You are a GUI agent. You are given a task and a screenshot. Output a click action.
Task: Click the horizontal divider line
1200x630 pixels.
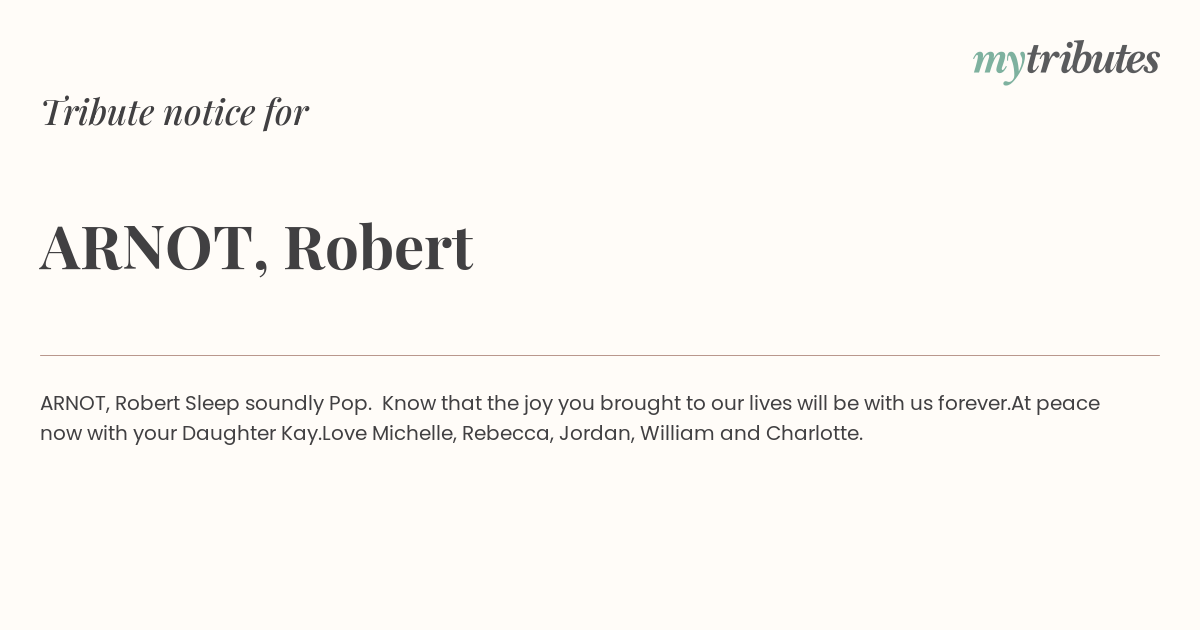tap(600, 355)
